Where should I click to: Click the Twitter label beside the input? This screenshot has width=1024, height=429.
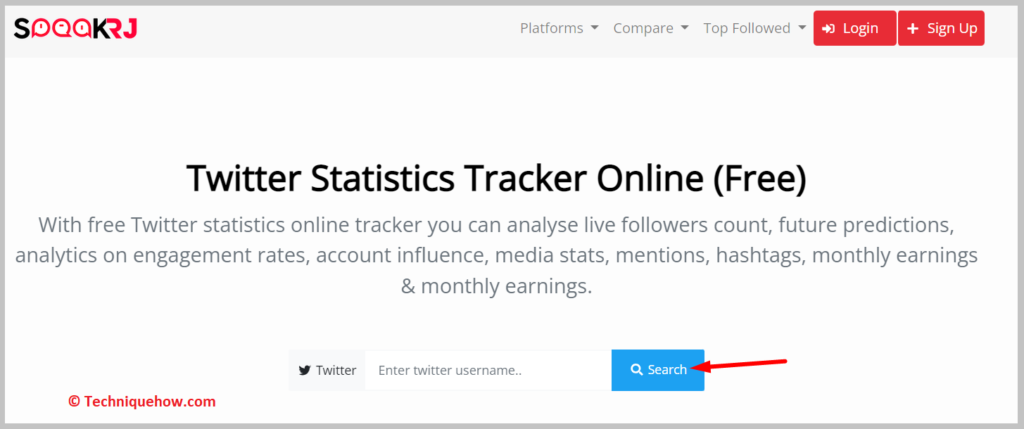(327, 370)
